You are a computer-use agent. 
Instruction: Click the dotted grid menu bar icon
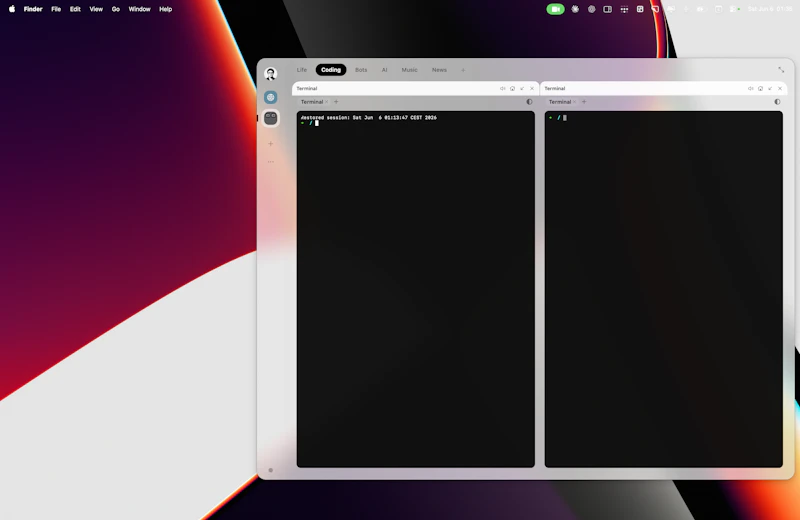[x=624, y=9]
